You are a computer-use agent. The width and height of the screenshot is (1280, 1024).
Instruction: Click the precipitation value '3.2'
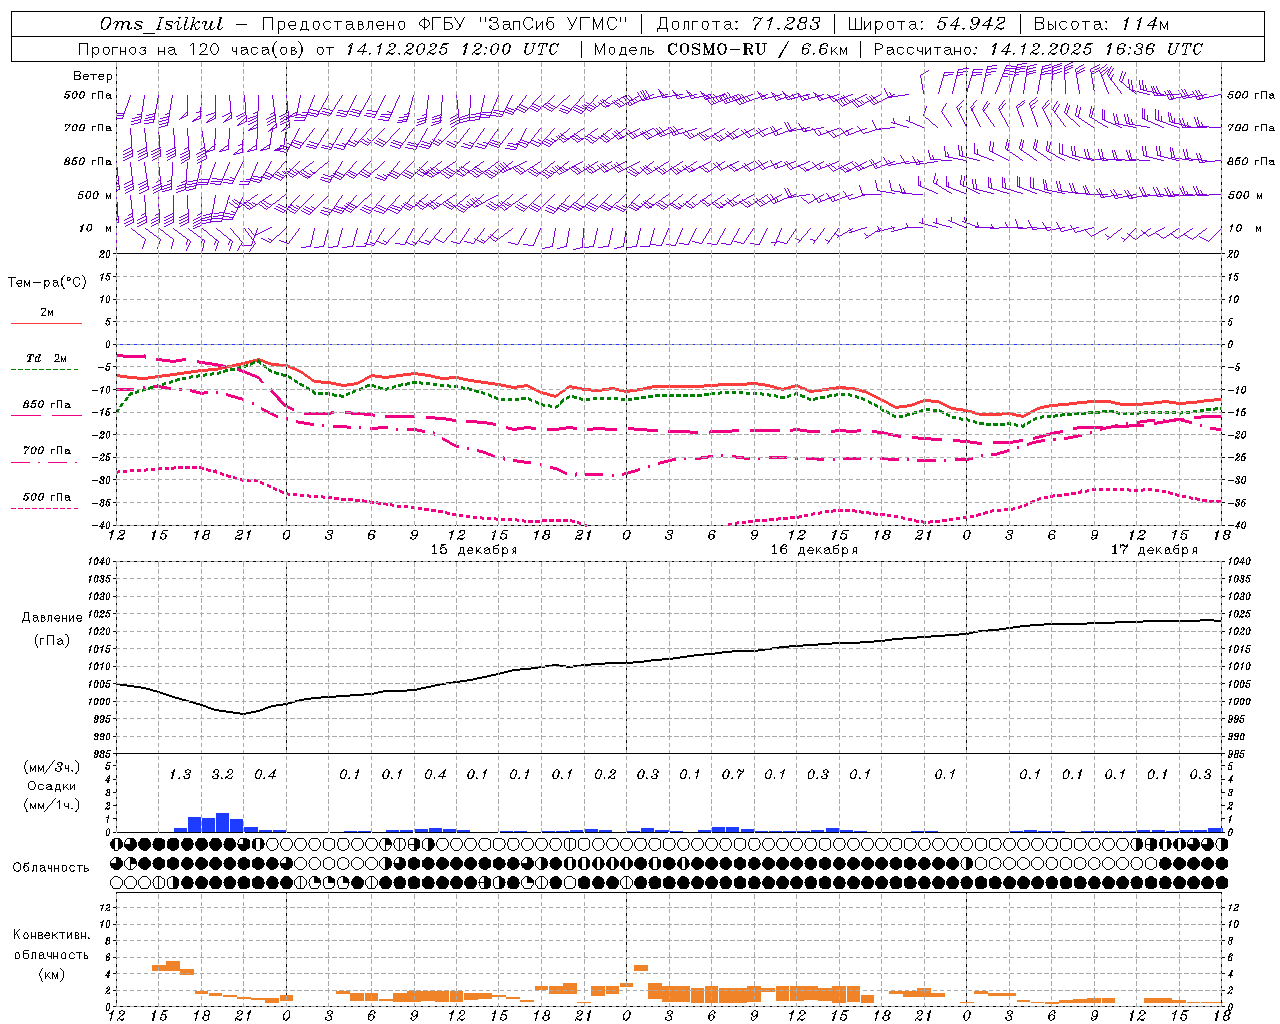point(222,775)
